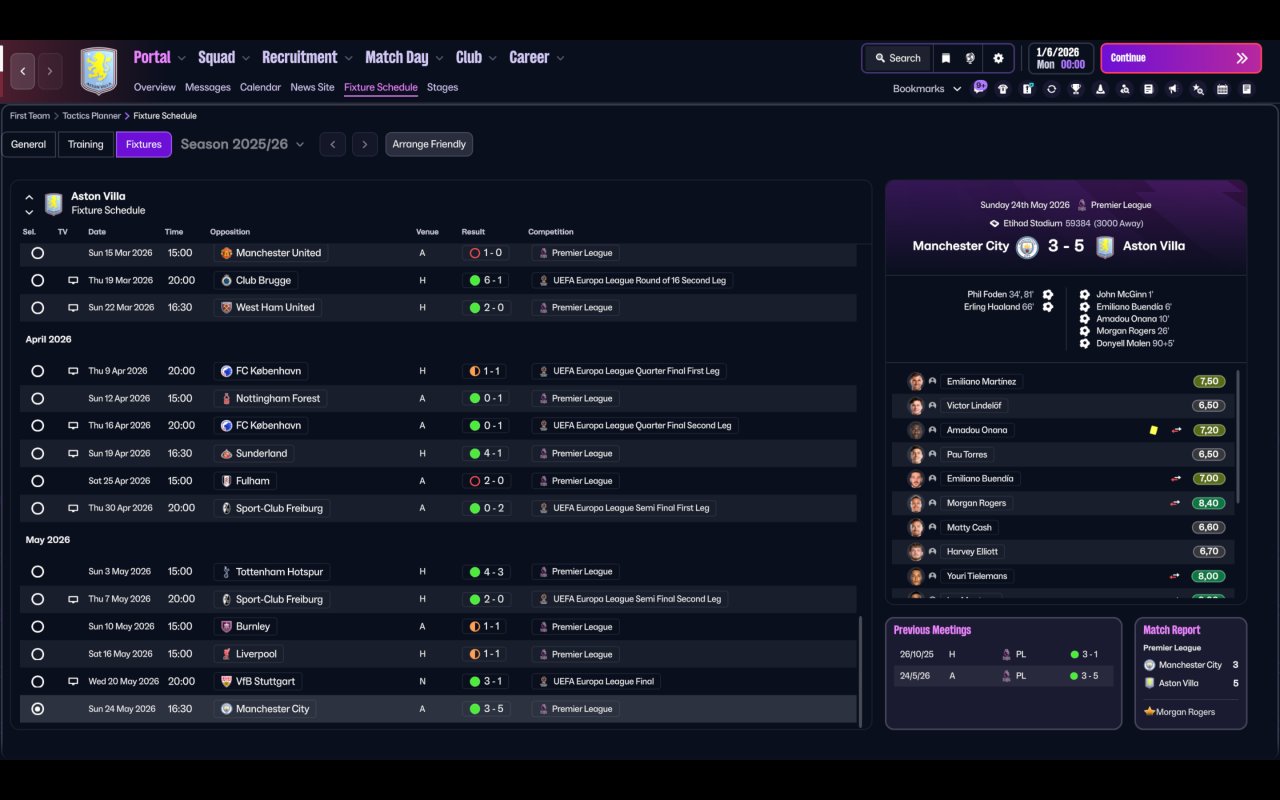The height and width of the screenshot is (800, 1280).
Task: Go to next season with right arrow
Action: click(x=365, y=144)
